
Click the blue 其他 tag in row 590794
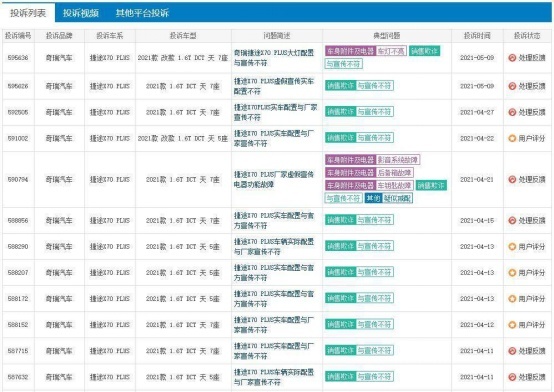pos(373,198)
